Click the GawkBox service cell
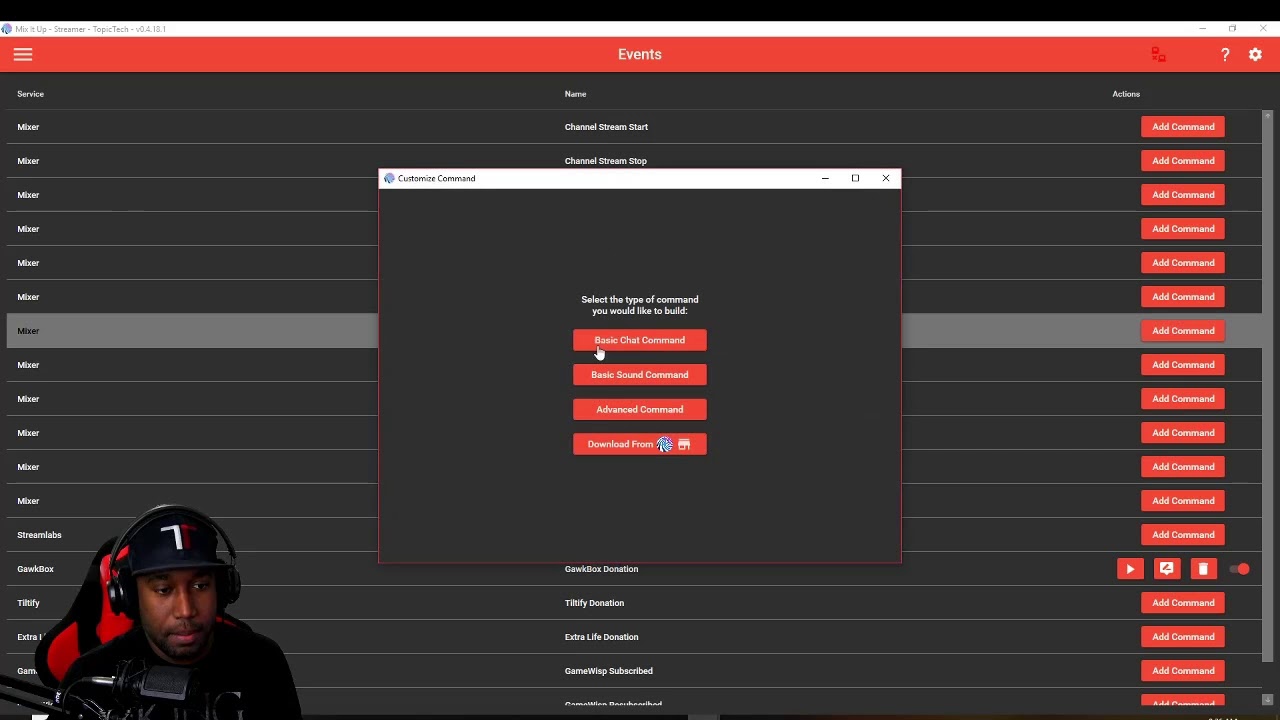Image resolution: width=1280 pixels, height=720 pixels. coord(35,569)
